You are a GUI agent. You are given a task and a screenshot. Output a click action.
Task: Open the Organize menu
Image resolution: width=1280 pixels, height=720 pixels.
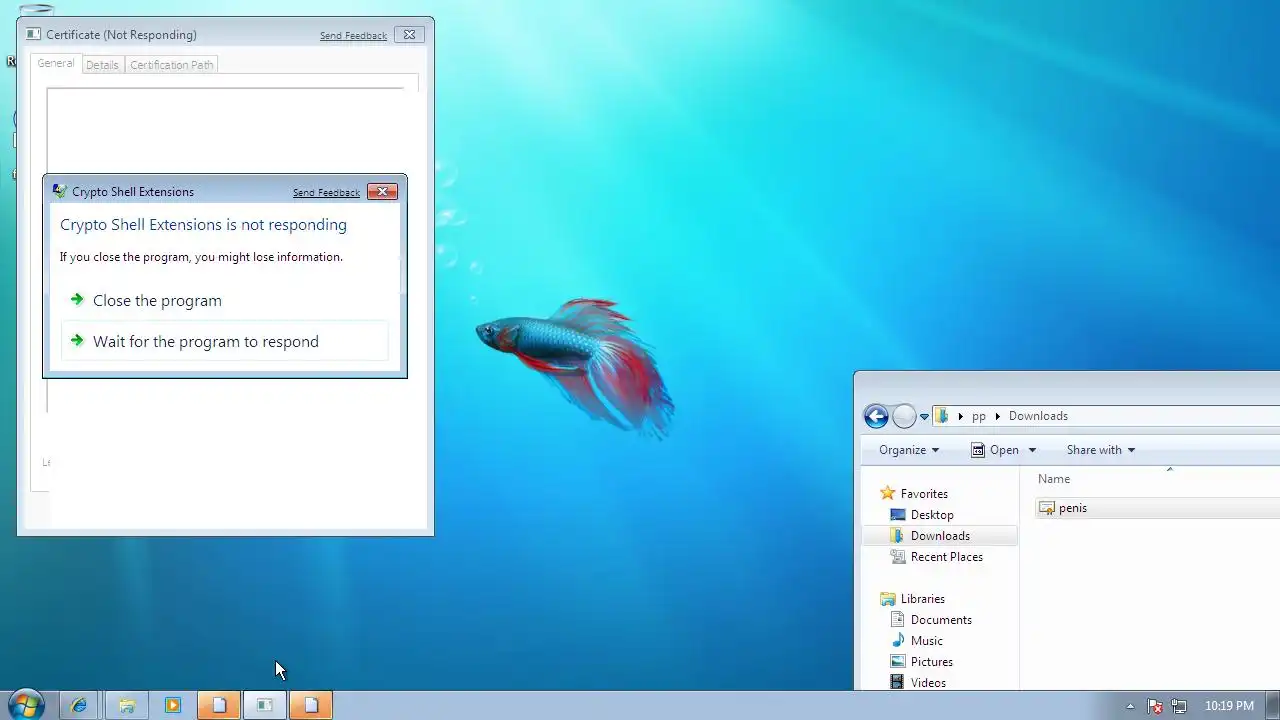click(909, 450)
